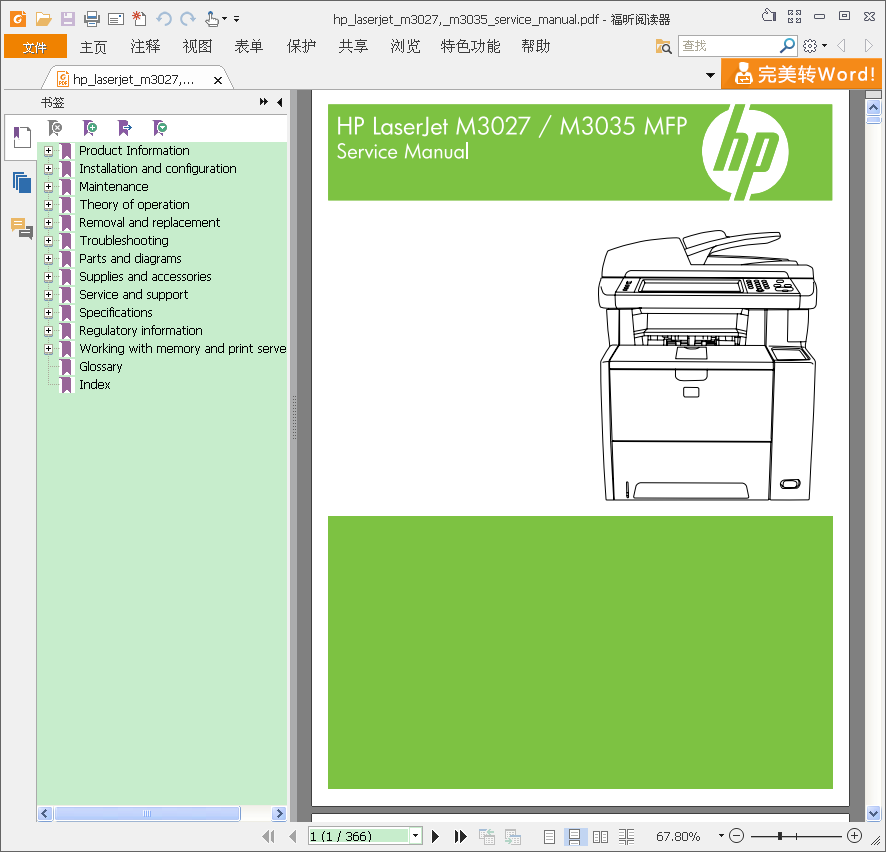This screenshot has width=886, height=852.
Task: Open Glossary bookmark
Action: pos(101,367)
